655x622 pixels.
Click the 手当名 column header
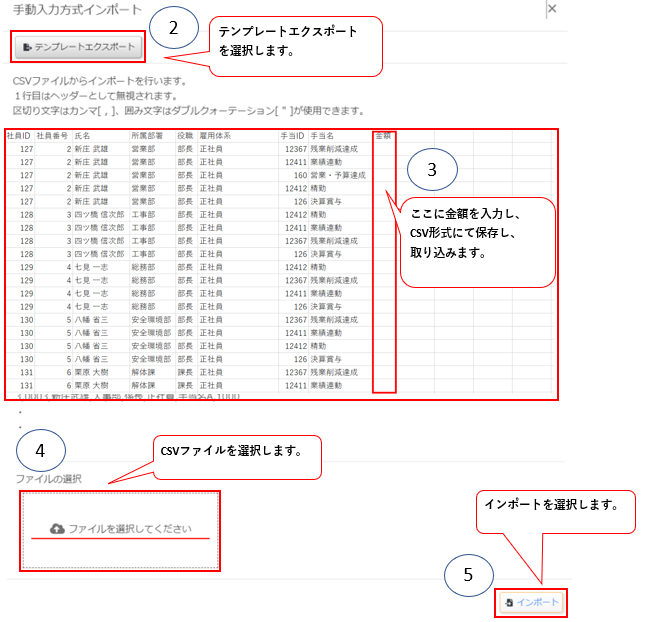tap(322, 135)
